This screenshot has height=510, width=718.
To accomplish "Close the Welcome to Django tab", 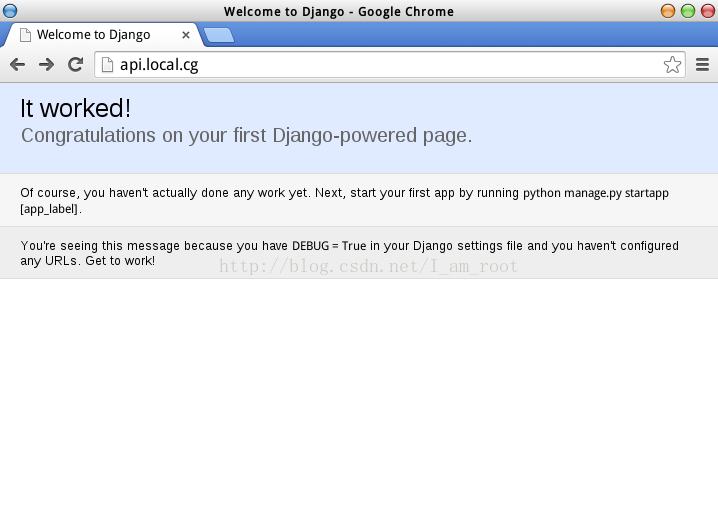I will click(x=185, y=35).
